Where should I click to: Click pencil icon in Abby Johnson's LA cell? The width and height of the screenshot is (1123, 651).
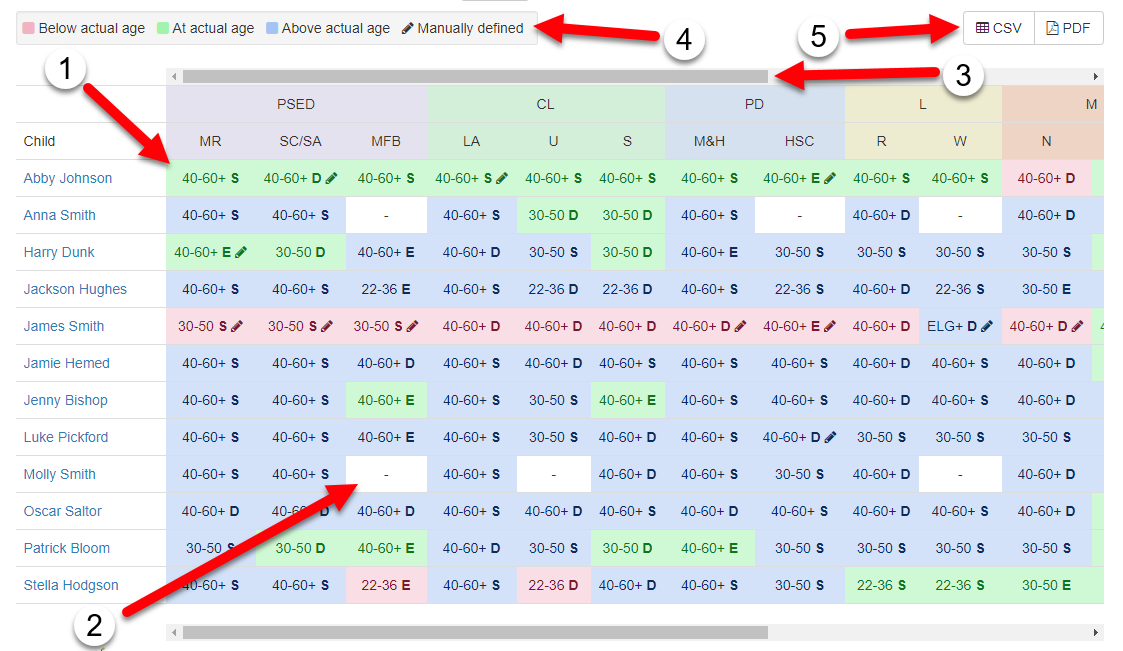(x=502, y=178)
